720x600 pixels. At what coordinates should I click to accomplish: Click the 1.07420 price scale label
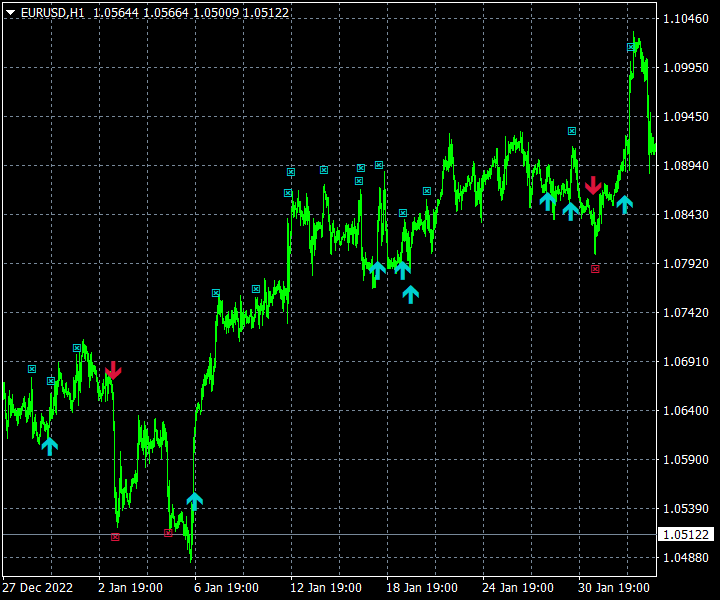coord(686,313)
